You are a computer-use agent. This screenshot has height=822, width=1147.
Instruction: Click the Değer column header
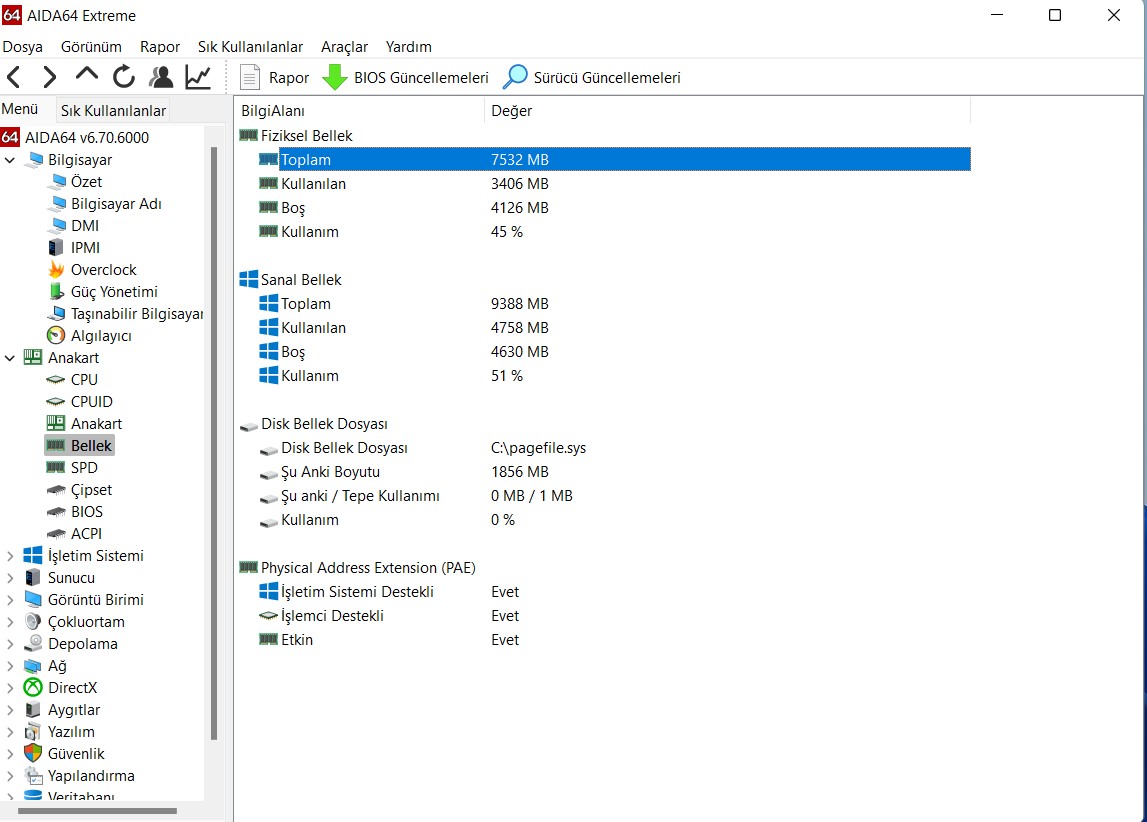[727, 110]
